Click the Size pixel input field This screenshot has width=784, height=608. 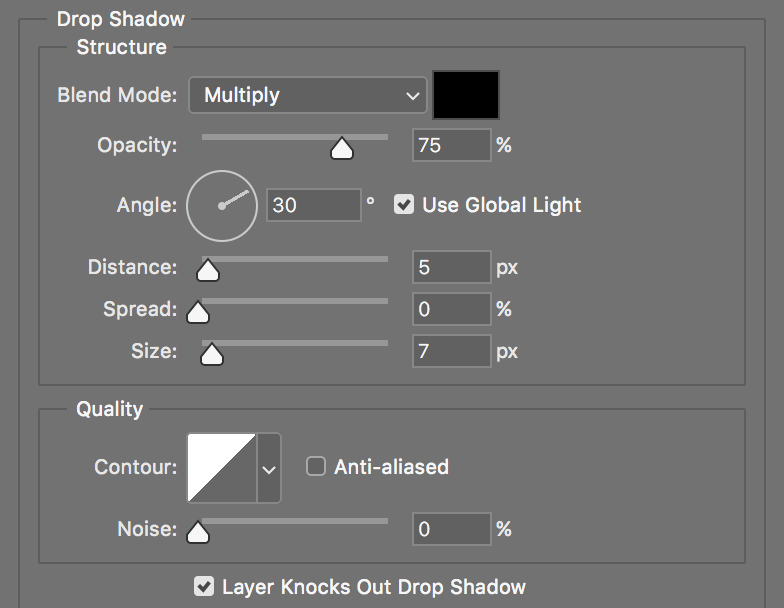tap(451, 351)
